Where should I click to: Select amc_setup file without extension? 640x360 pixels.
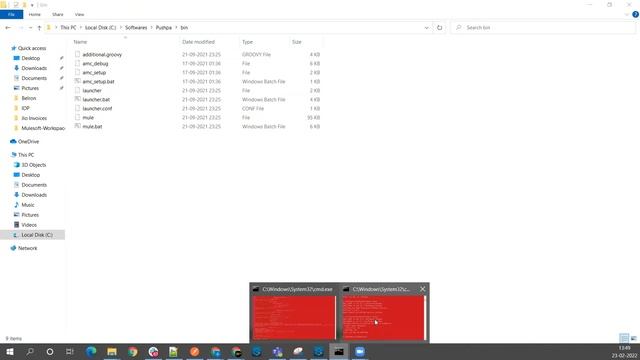pos(94,73)
